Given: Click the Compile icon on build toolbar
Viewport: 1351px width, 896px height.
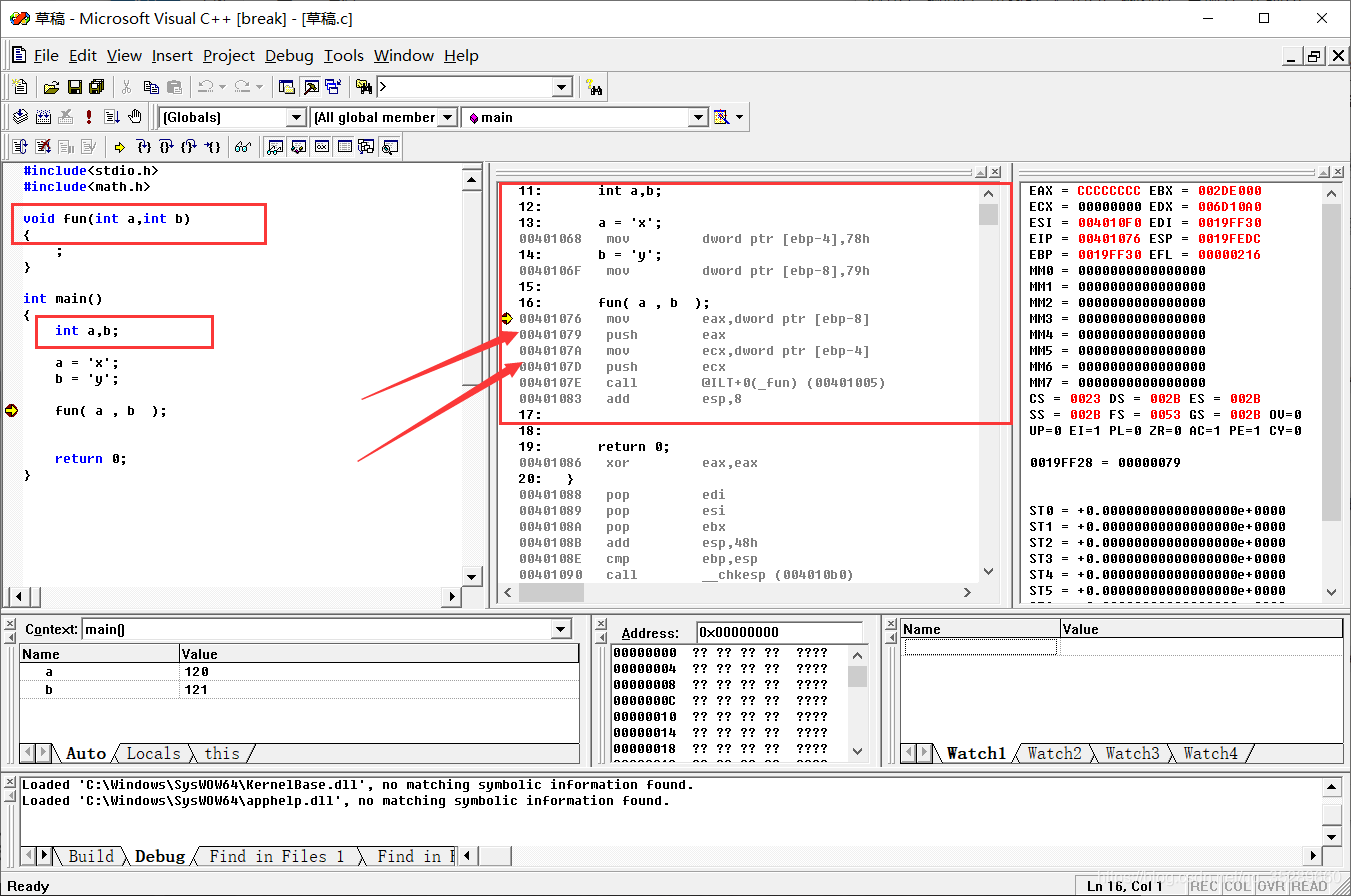Looking at the screenshot, I should 20,117.
